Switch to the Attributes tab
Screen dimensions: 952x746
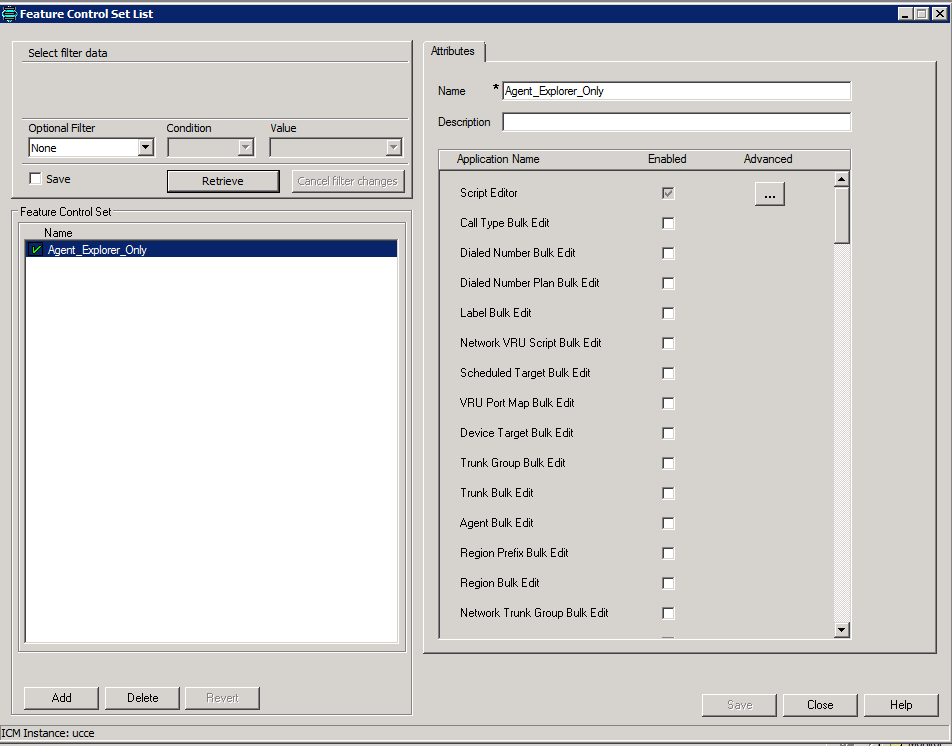pos(453,51)
